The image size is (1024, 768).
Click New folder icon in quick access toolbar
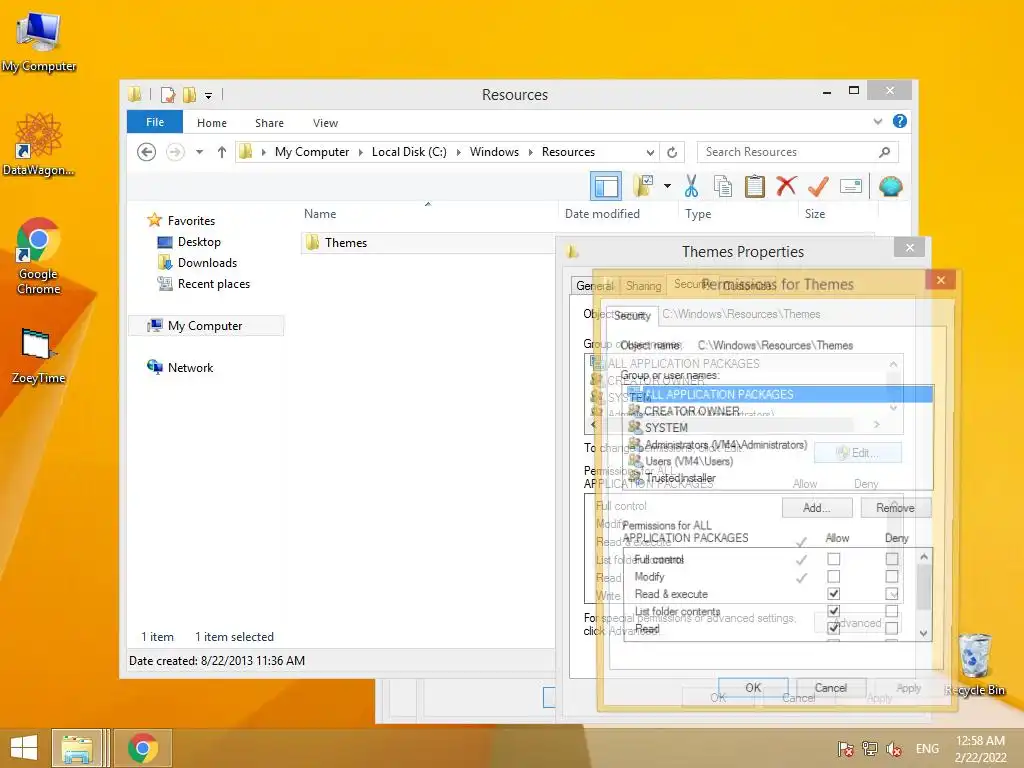(189, 95)
